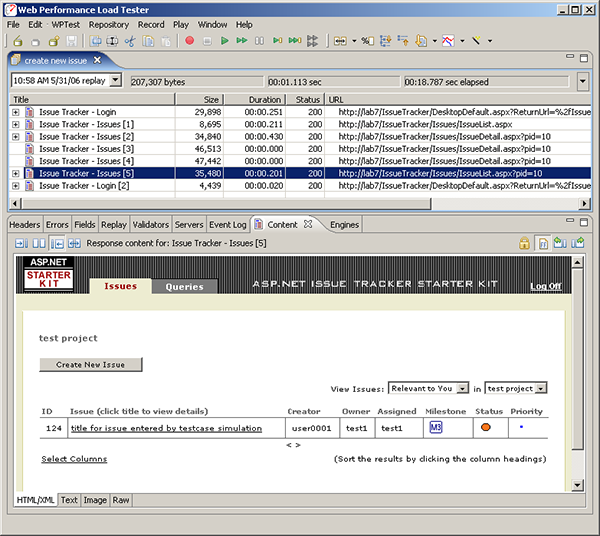Click the single-step play icon
This screenshot has width=600, height=536.
(x=277, y=41)
